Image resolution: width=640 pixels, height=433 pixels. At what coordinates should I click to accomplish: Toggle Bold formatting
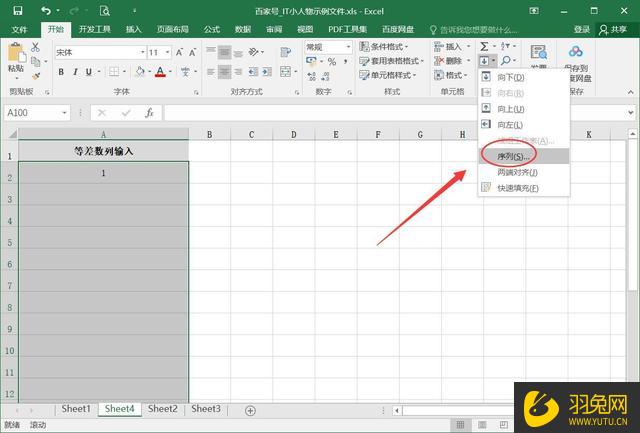coord(61,72)
